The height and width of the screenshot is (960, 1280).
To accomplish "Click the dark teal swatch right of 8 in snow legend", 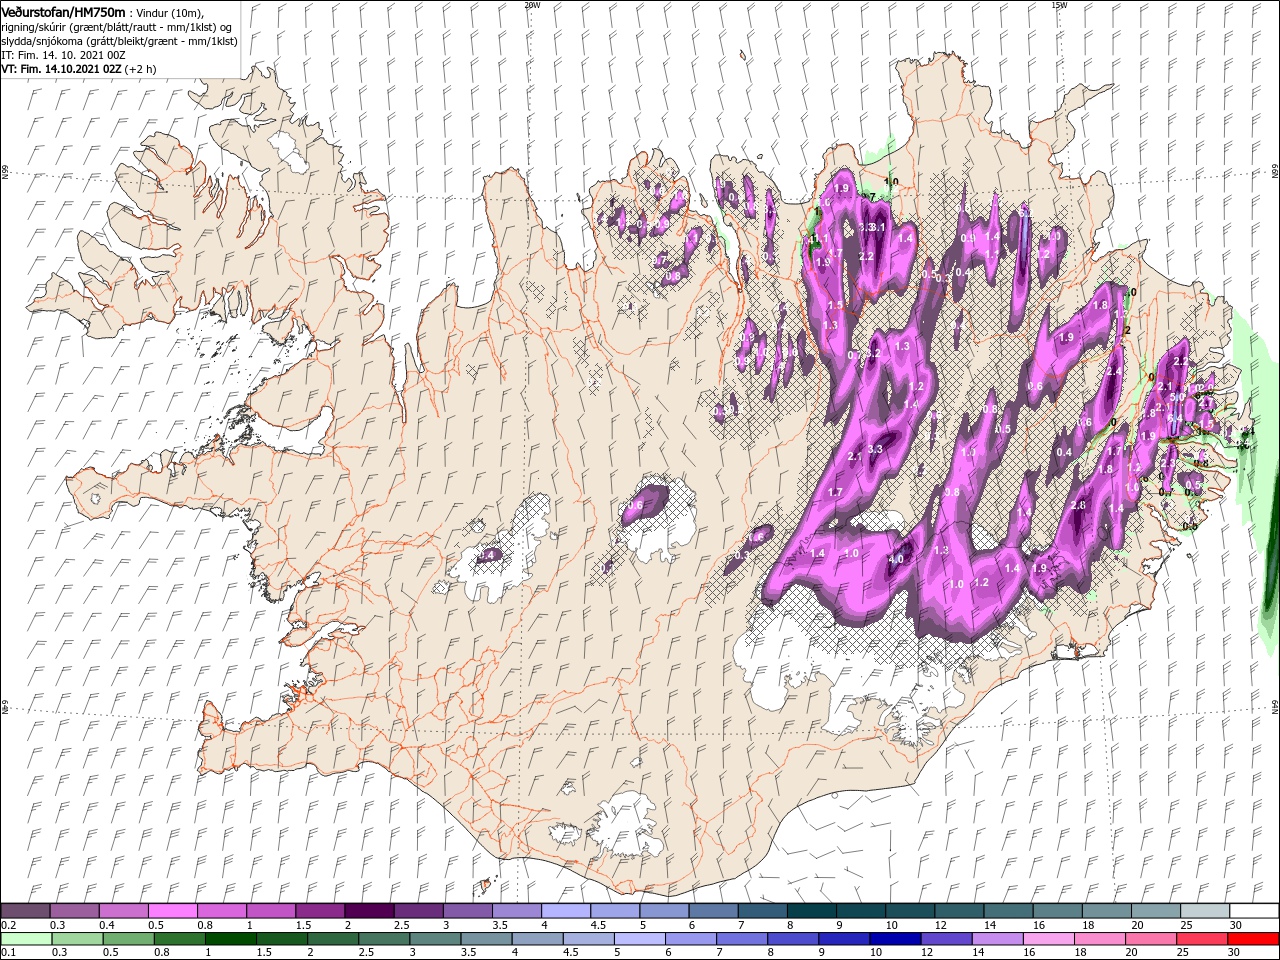I will pyautogui.click(x=812, y=911).
